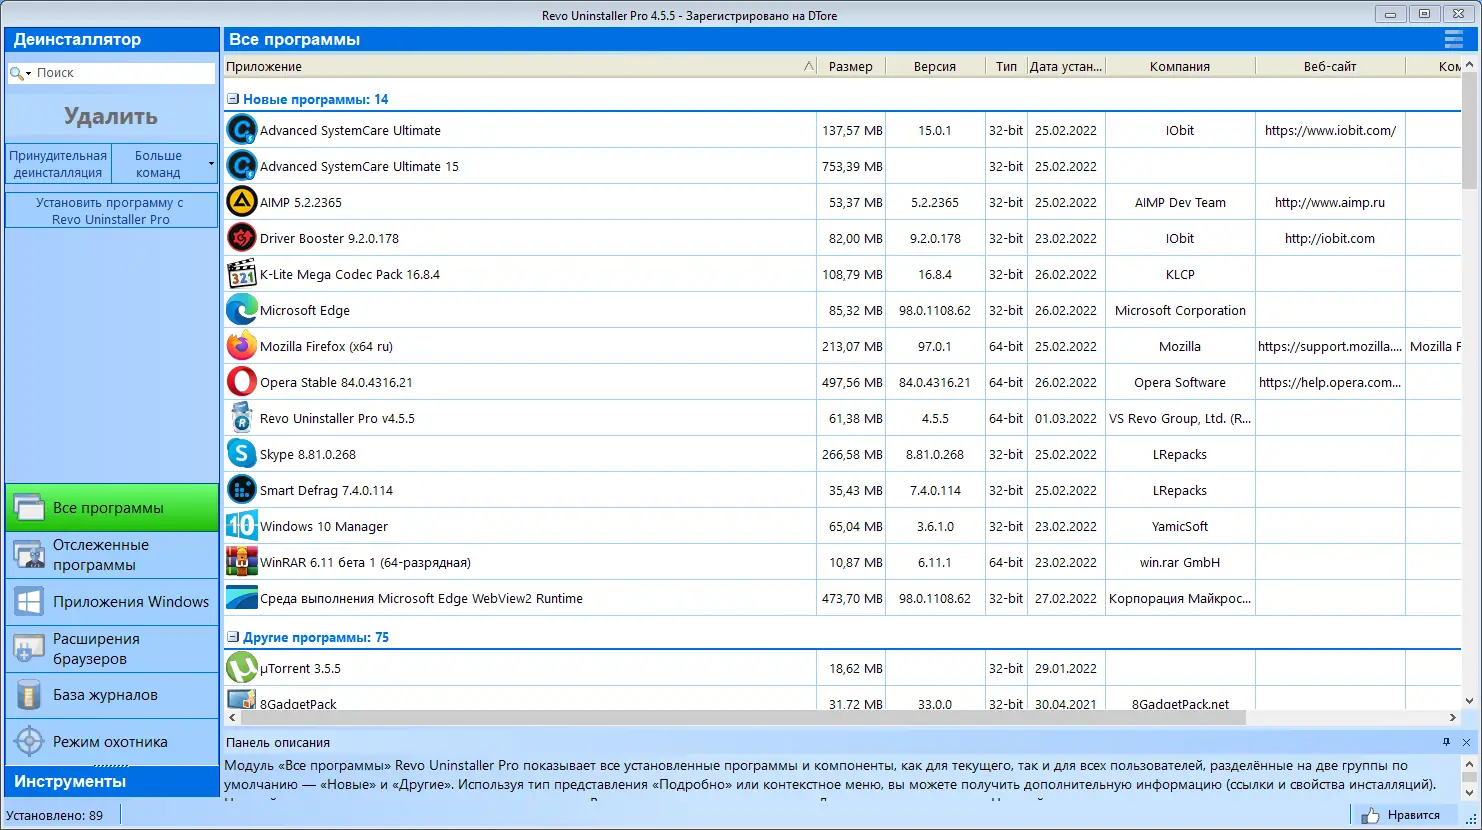The image size is (1482, 830).
Task: Click the WinRAR 6.11 icon
Action: [x=241, y=562]
